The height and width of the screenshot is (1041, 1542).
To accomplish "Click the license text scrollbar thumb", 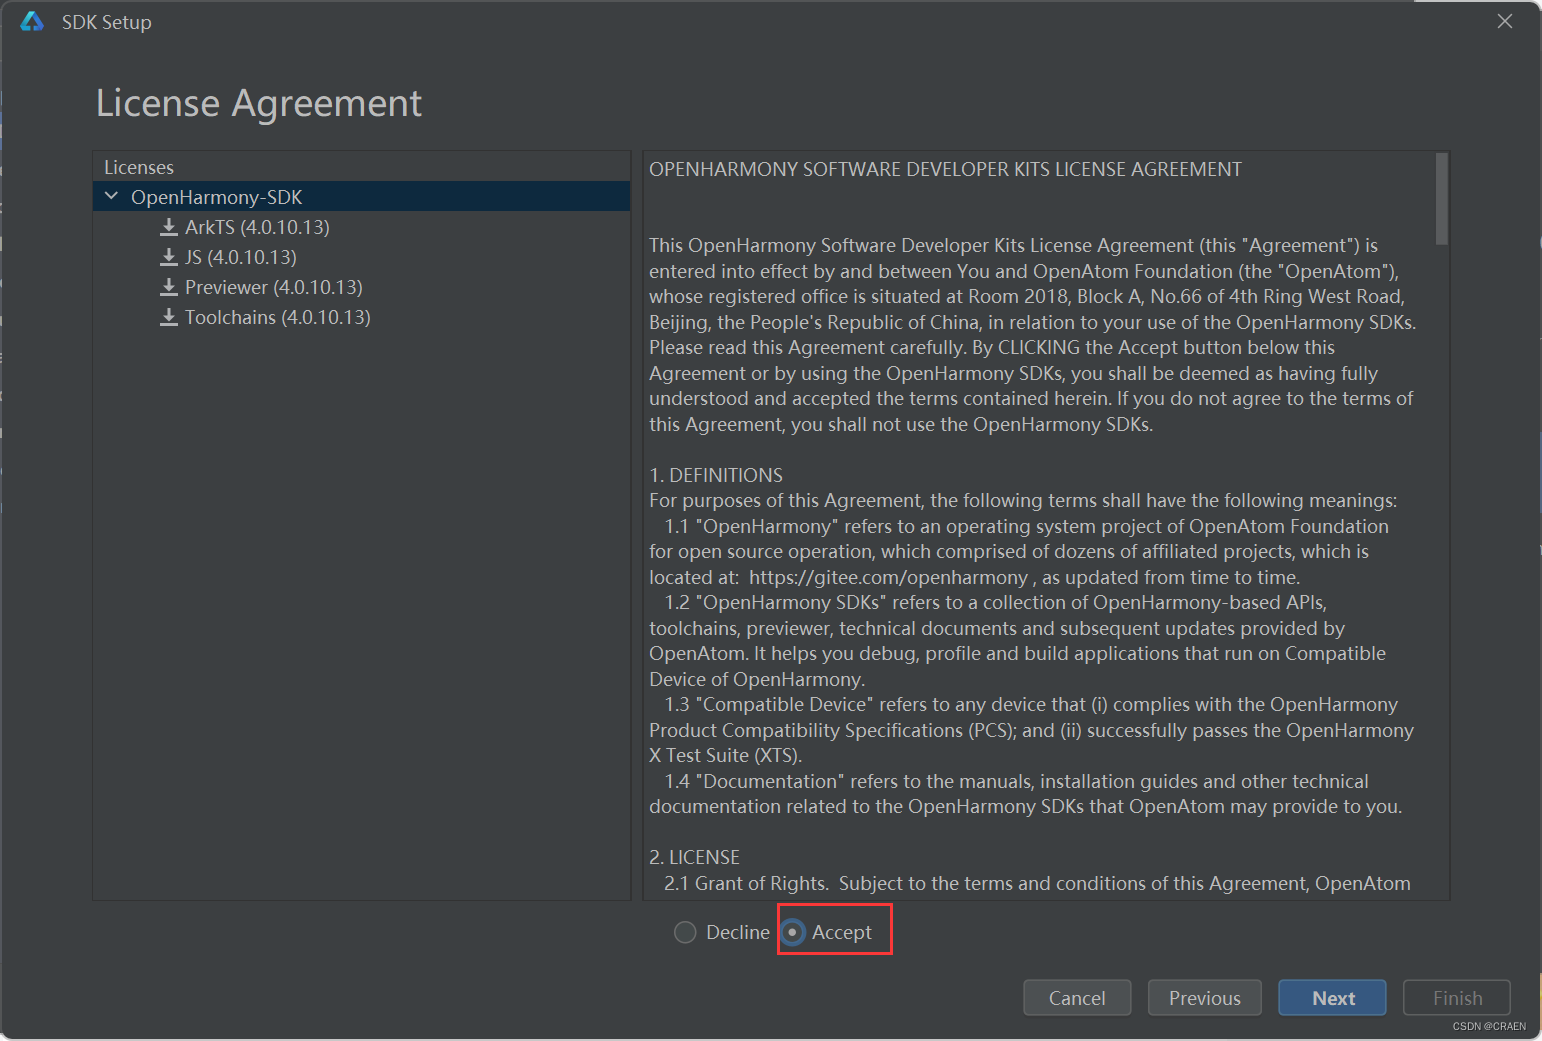I will coord(1441,198).
